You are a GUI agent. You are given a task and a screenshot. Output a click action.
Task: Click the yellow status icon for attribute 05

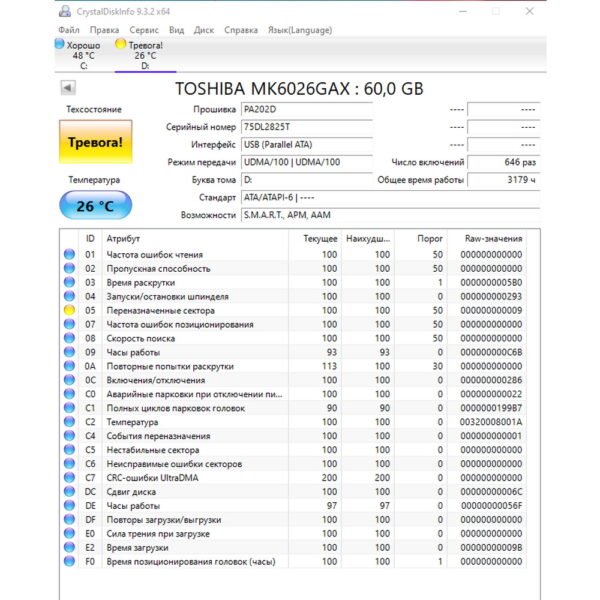69,310
